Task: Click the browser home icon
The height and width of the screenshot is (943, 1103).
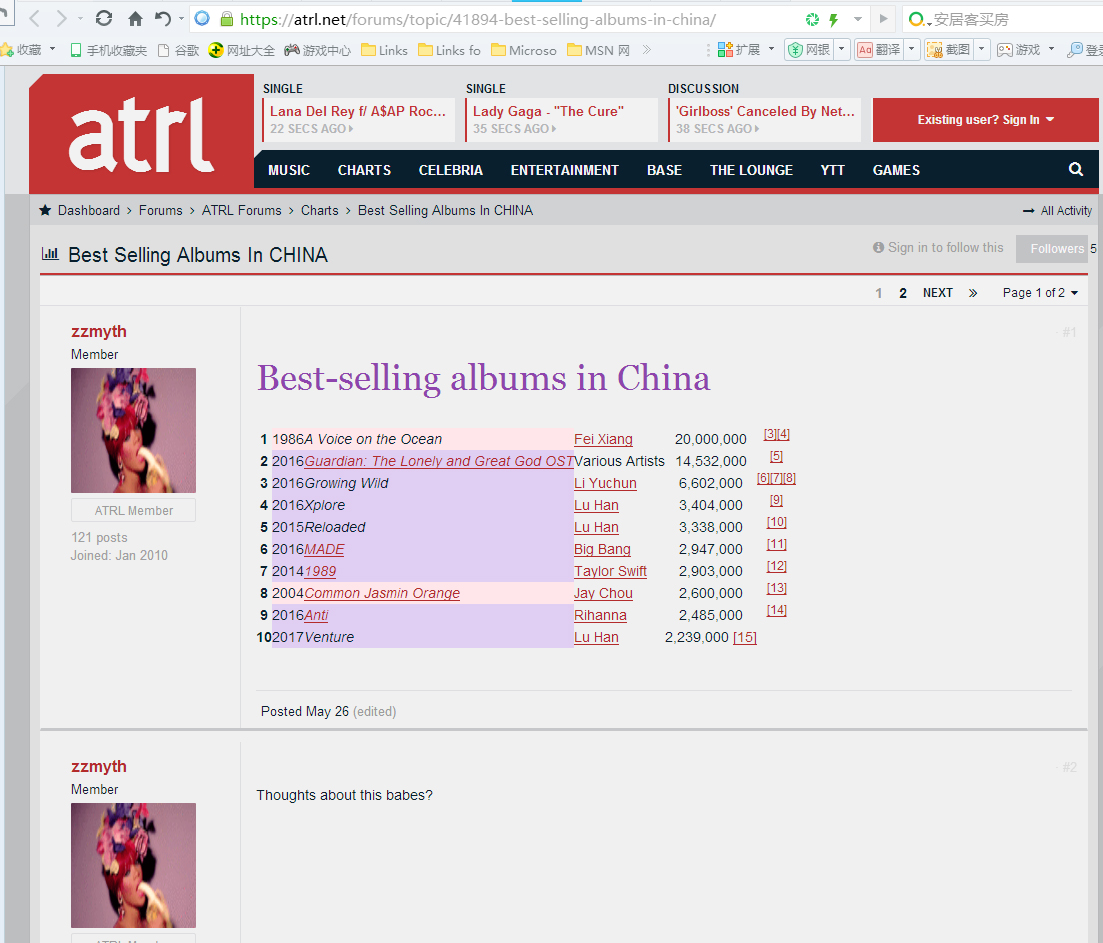Action: [x=135, y=18]
